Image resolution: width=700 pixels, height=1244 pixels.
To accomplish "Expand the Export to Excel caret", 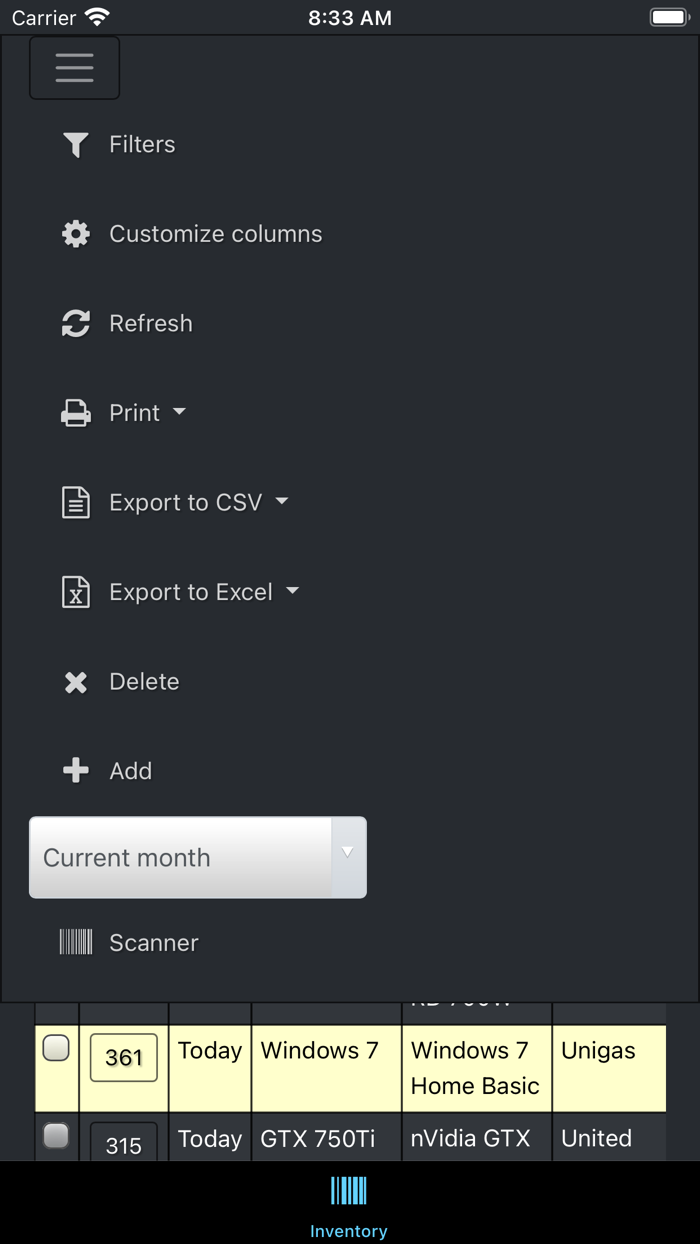I will pyautogui.click(x=292, y=591).
